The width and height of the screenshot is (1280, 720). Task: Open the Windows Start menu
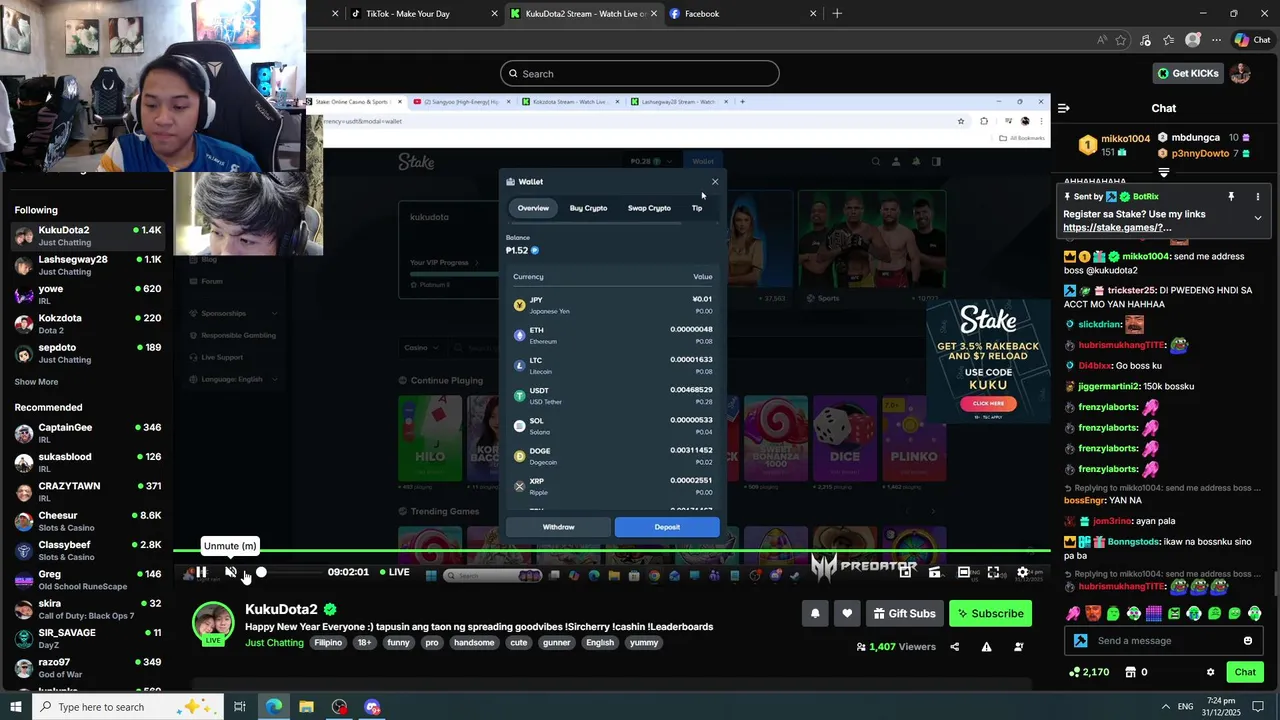[x=15, y=707]
